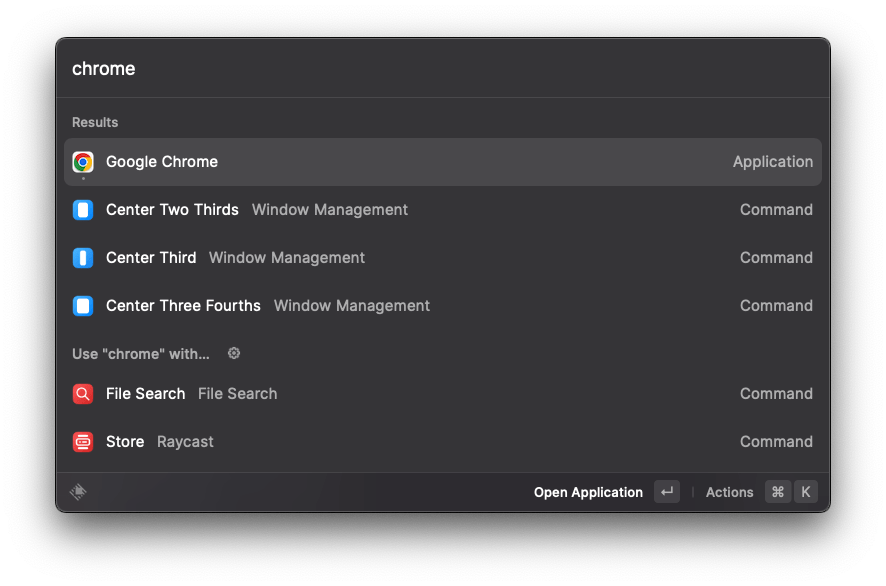Select Center Two Thirds command text
Screen dimensions: 886x586
[172, 210]
